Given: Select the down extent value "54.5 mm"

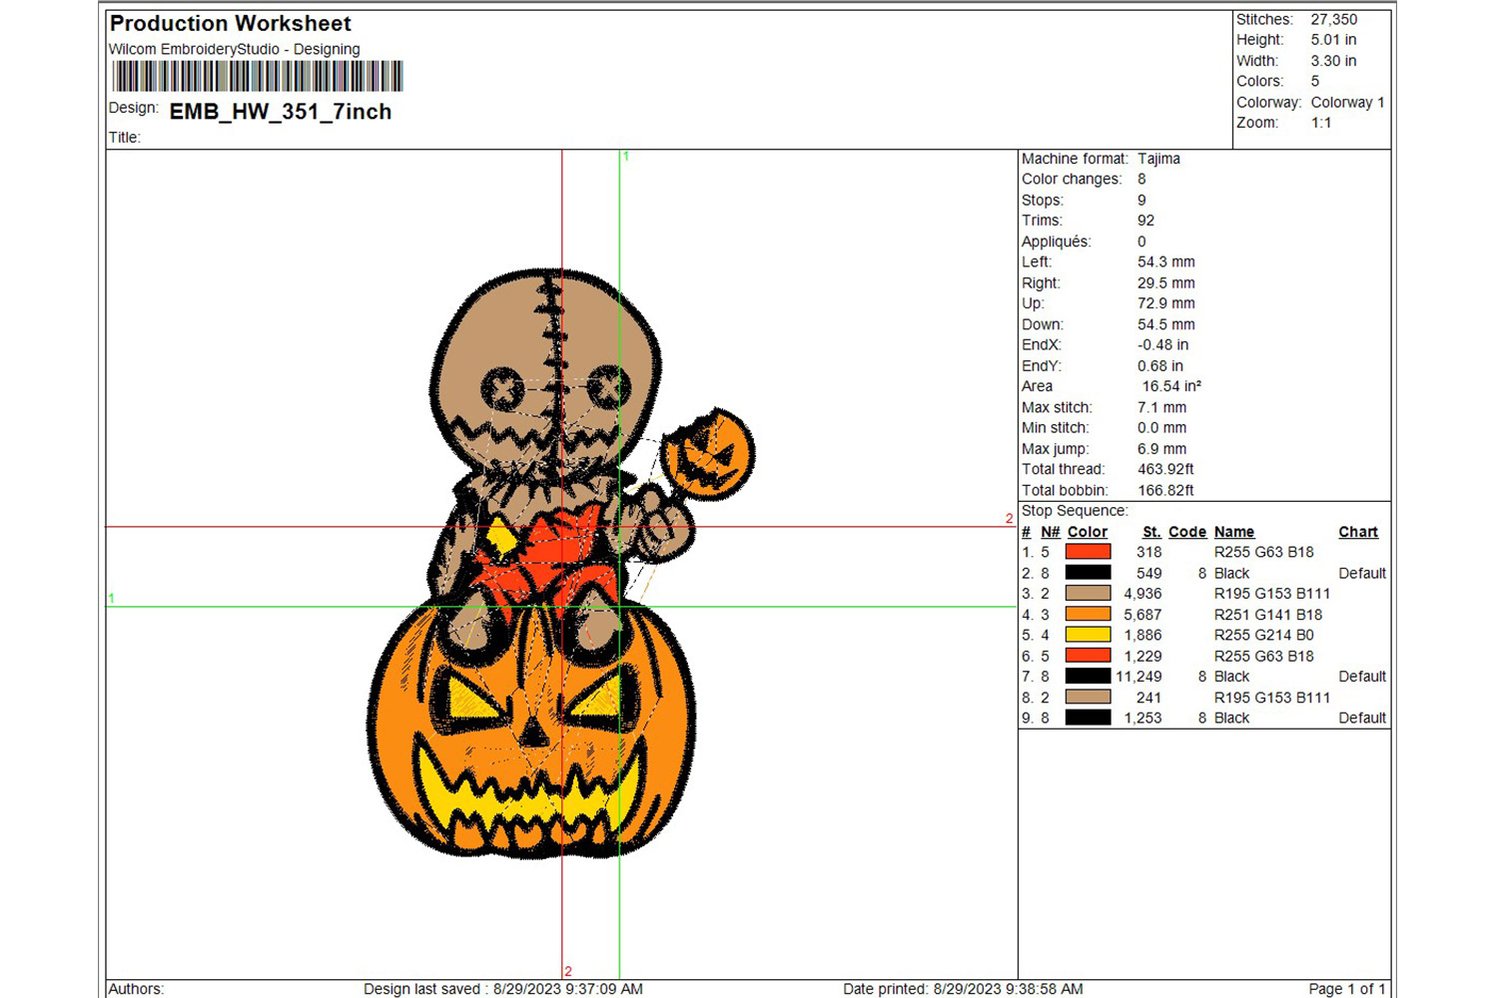Looking at the screenshot, I should [1166, 324].
